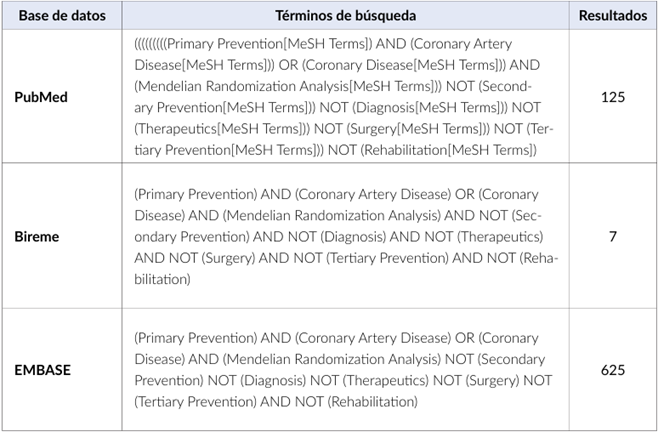Image resolution: width=658 pixels, height=432 pixels.
Task: Click the PubMed search terms cell
Action: tap(344, 97)
